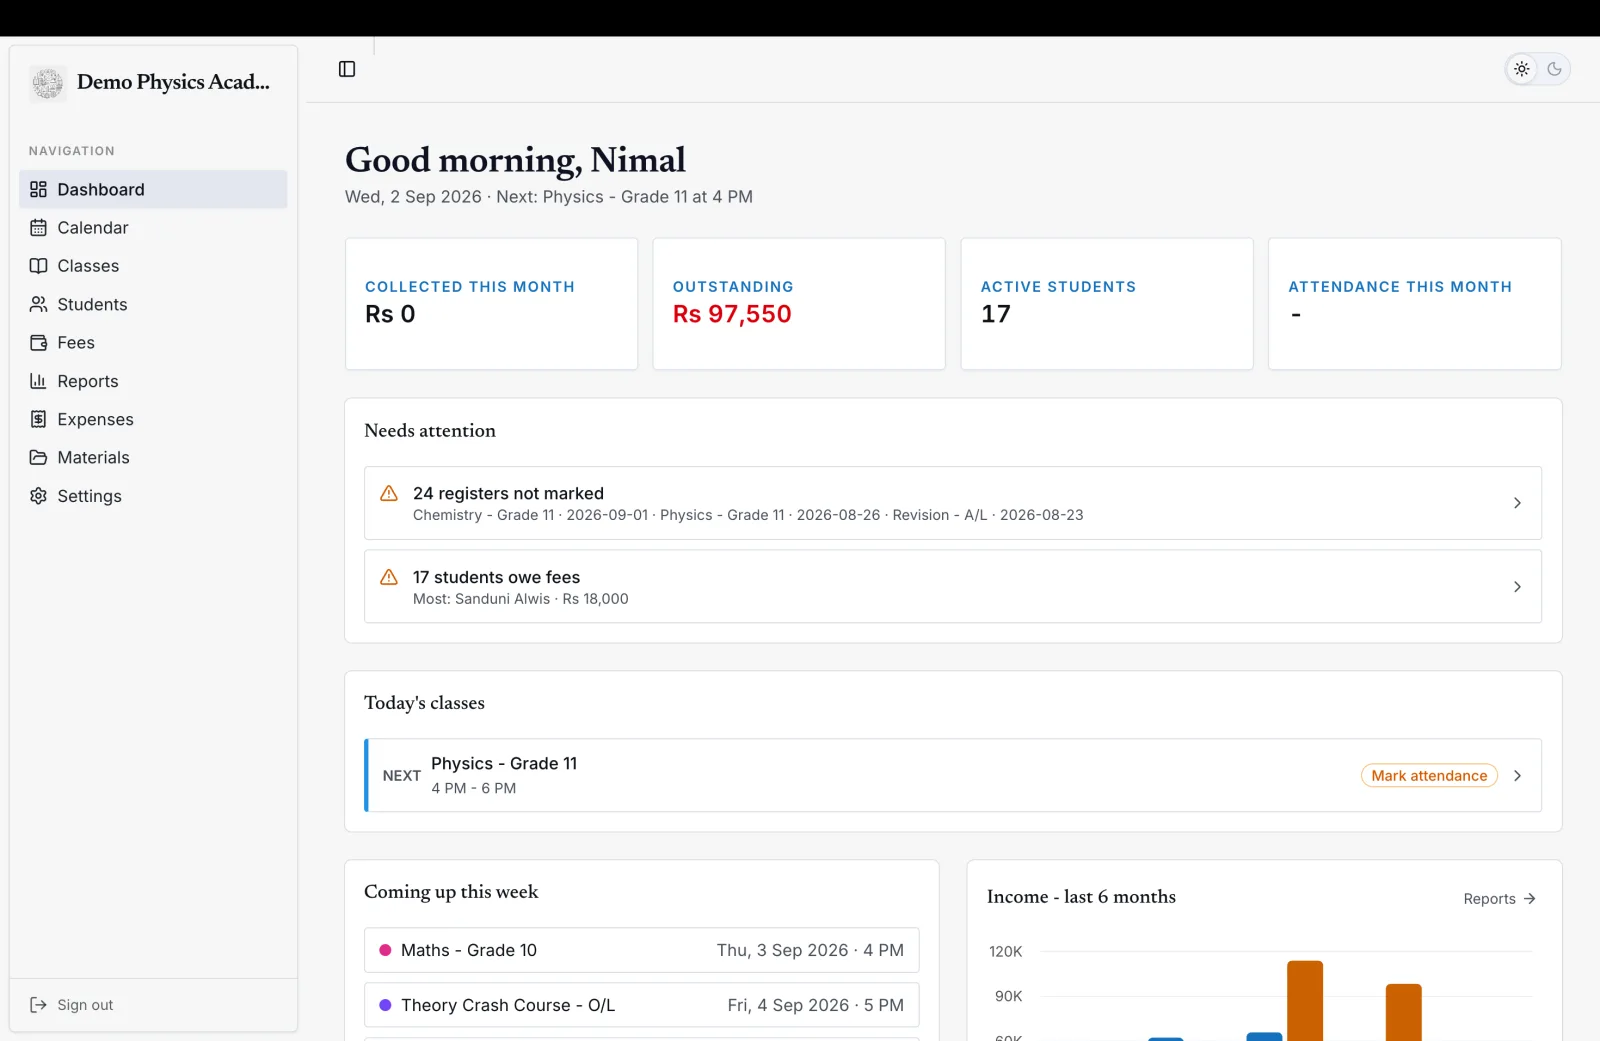This screenshot has height=1041, width=1600.
Task: Toggle the sidebar panel icon
Action: tap(347, 69)
